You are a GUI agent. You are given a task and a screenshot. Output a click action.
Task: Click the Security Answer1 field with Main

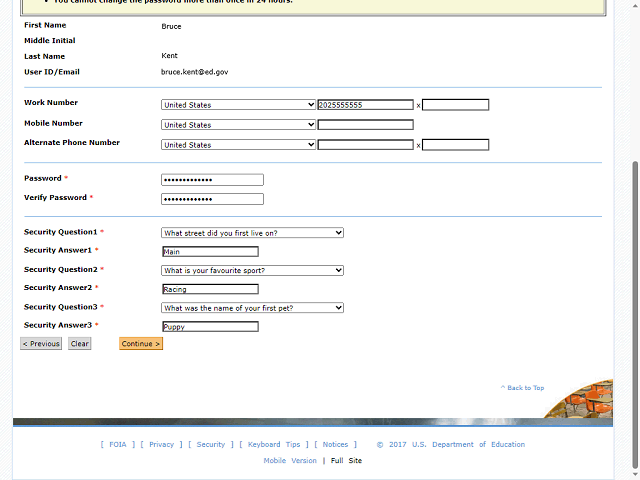[211, 252]
